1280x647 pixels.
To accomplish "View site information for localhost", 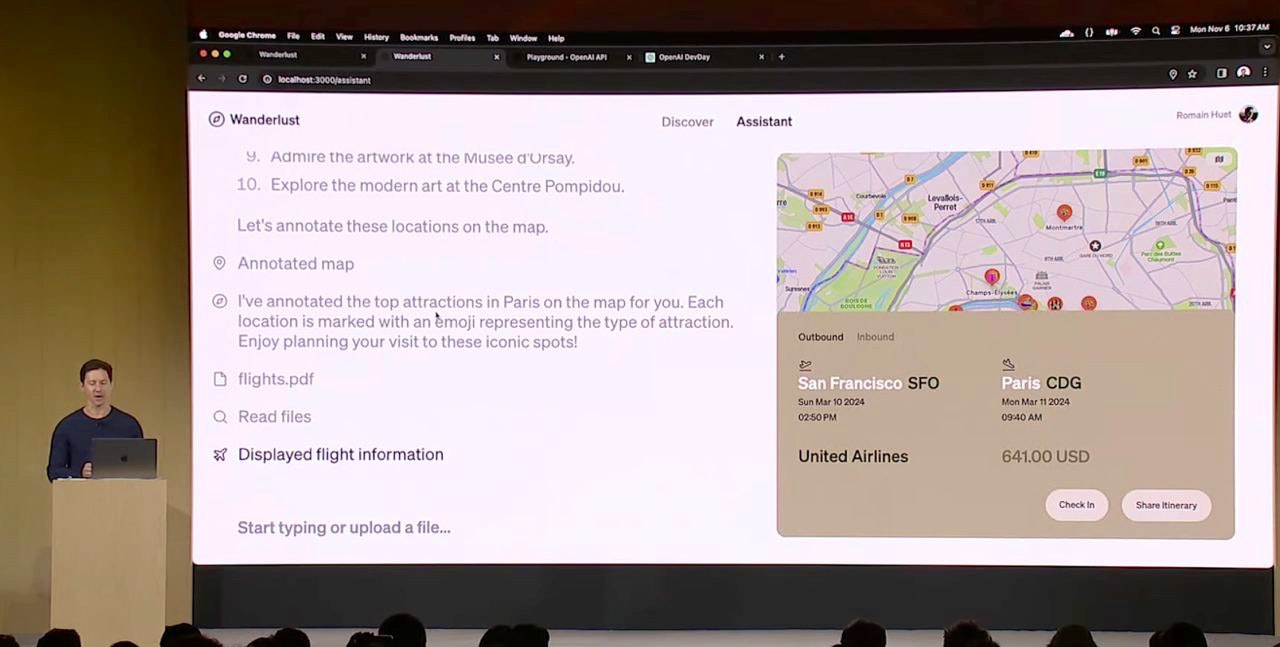I will (x=267, y=79).
